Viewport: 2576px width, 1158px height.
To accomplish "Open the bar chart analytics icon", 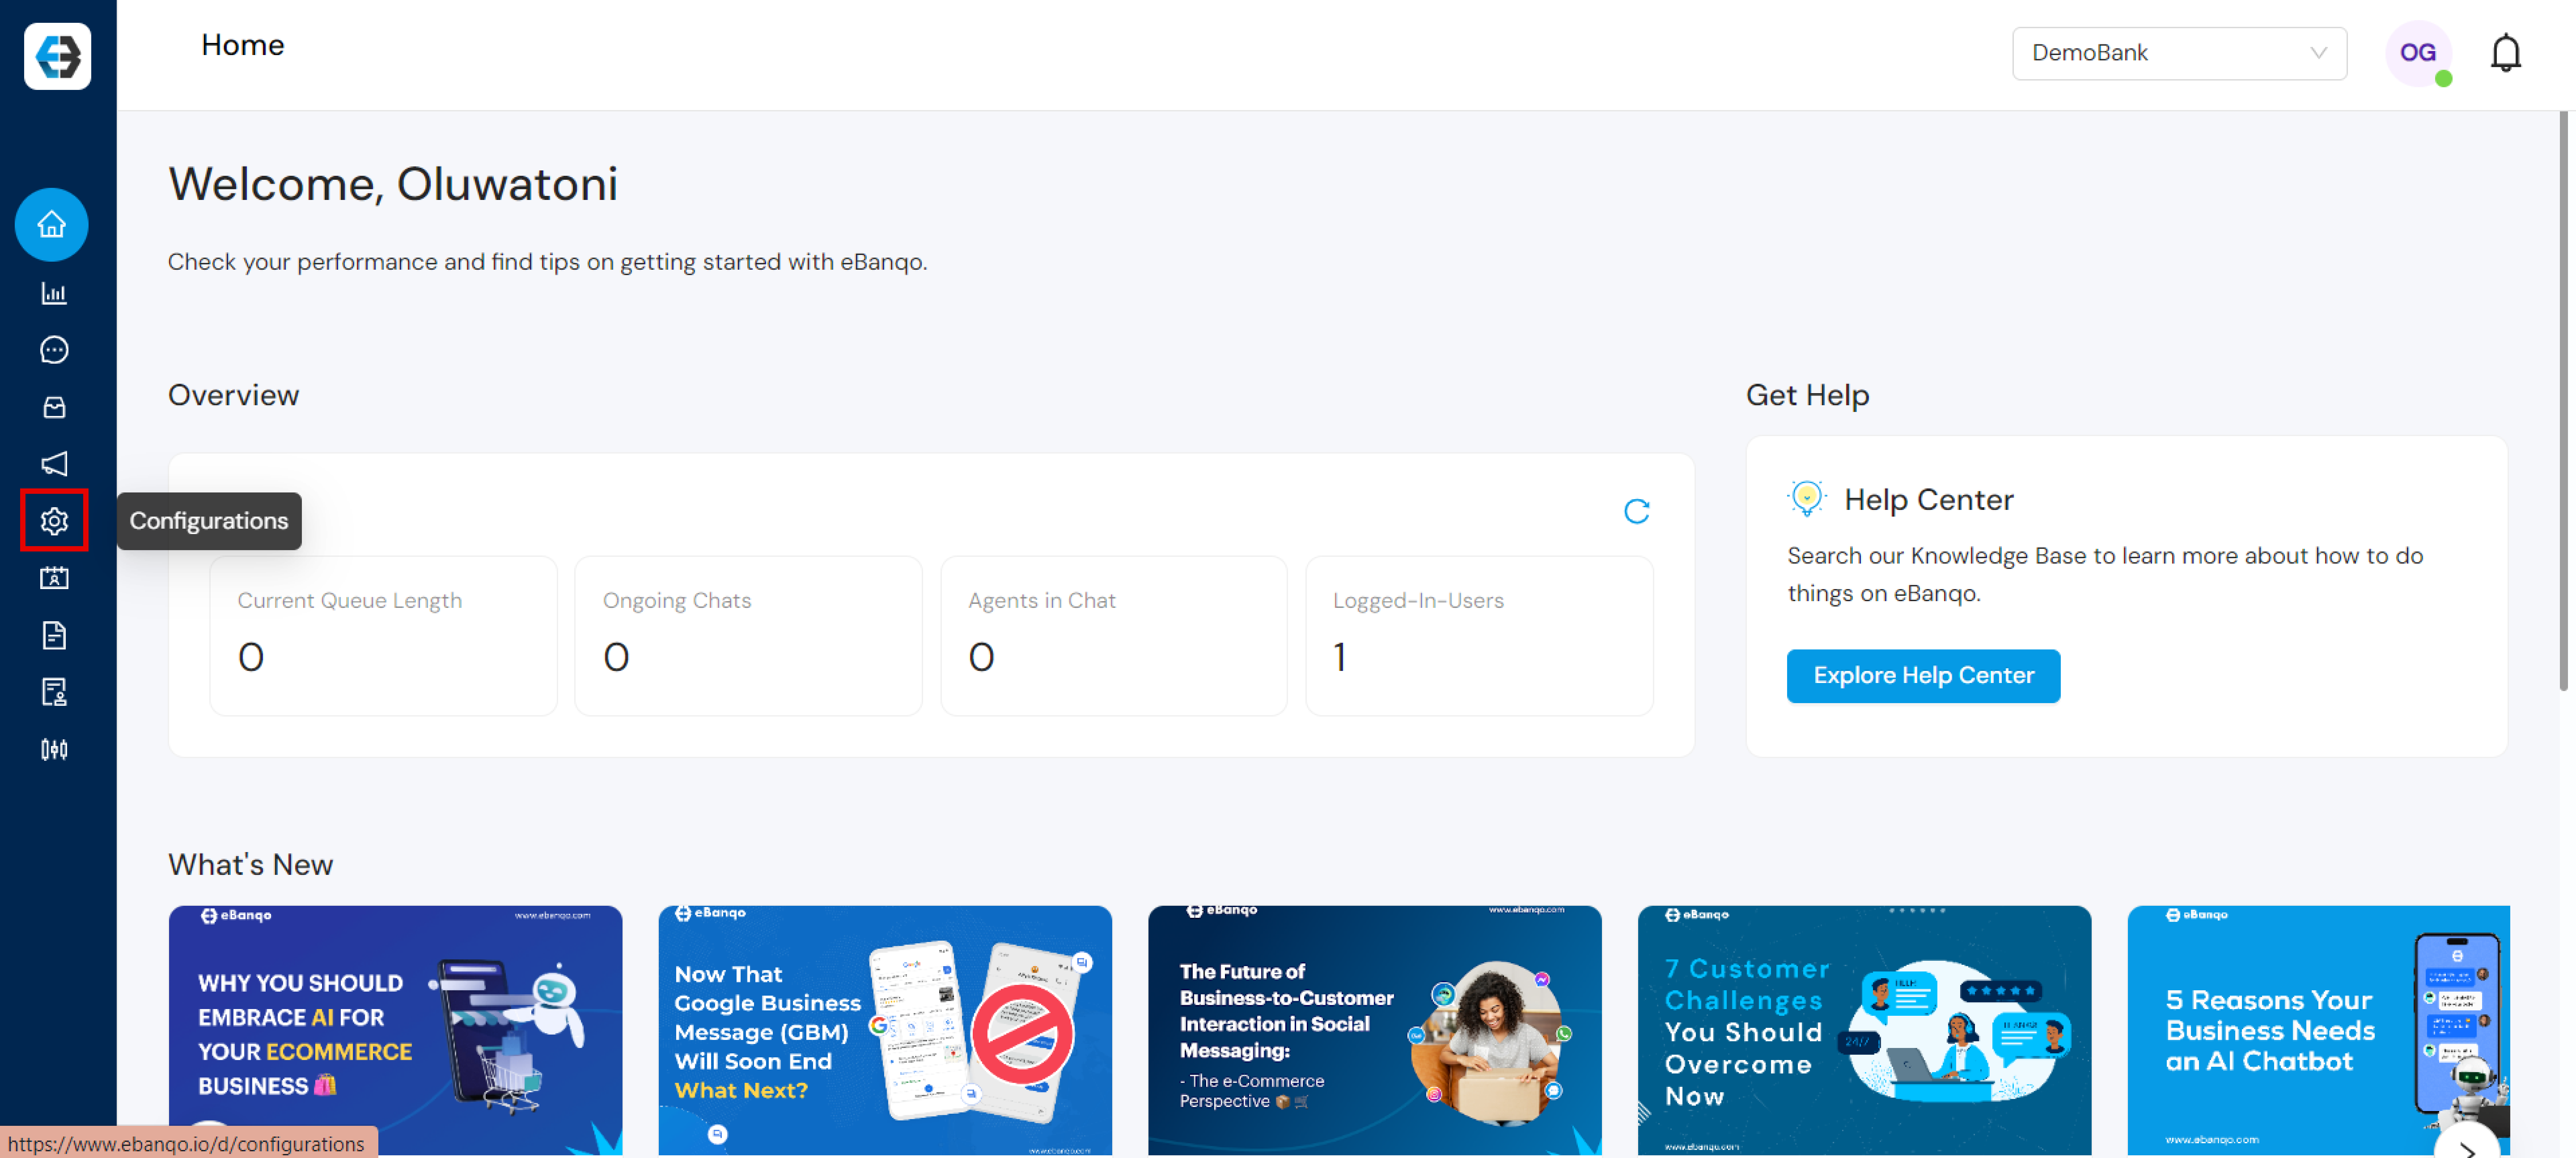I will coord(54,293).
